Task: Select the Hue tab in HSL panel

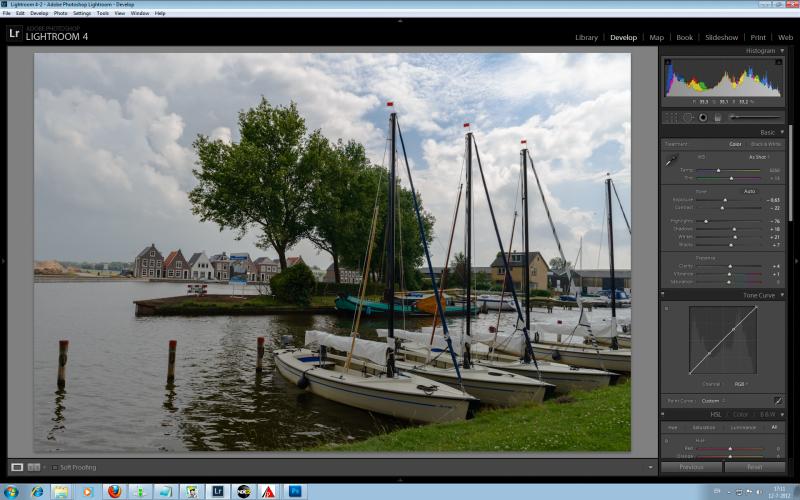Action: click(x=672, y=428)
